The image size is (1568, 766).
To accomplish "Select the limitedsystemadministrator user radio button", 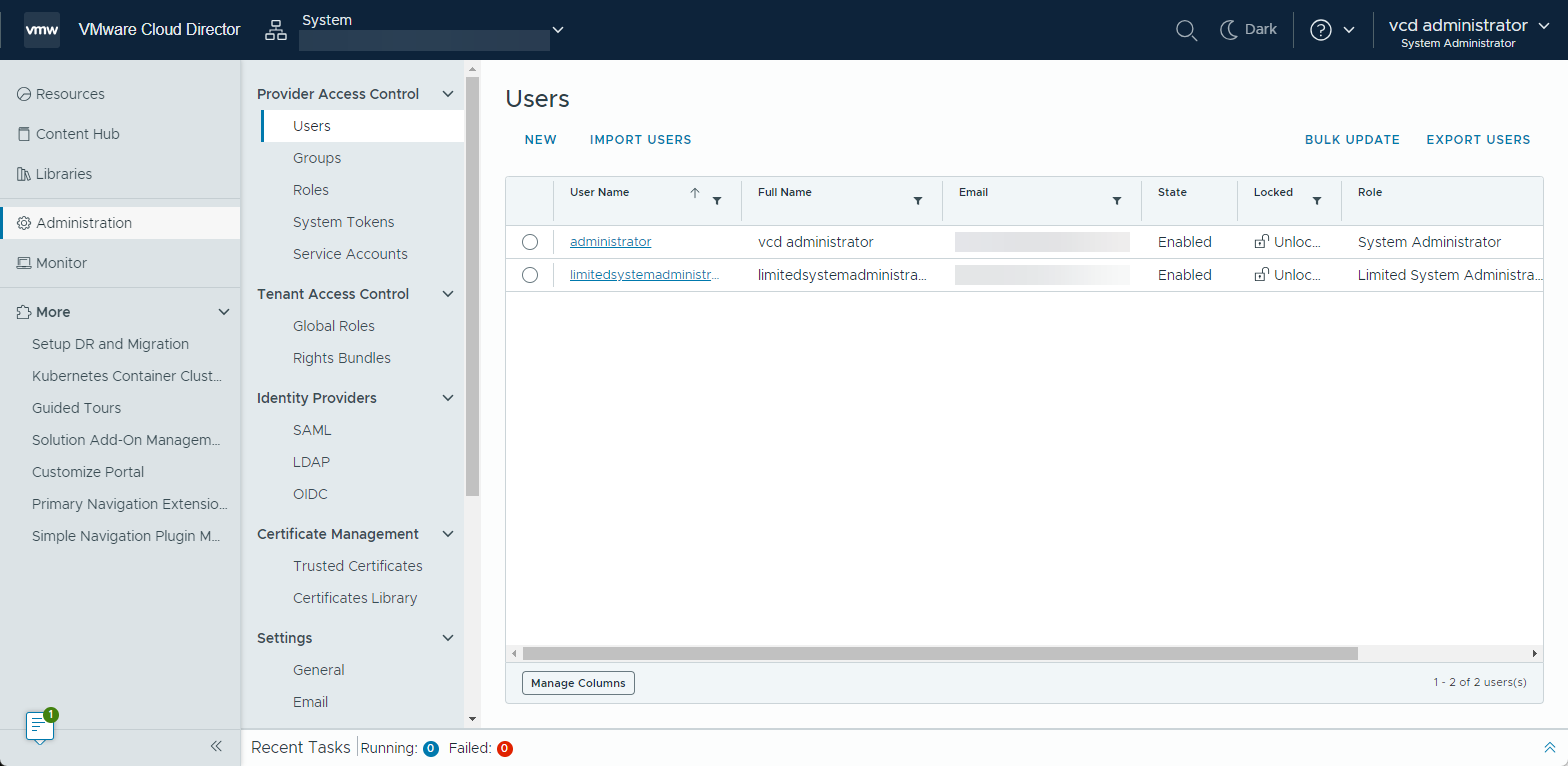I will click(530, 275).
